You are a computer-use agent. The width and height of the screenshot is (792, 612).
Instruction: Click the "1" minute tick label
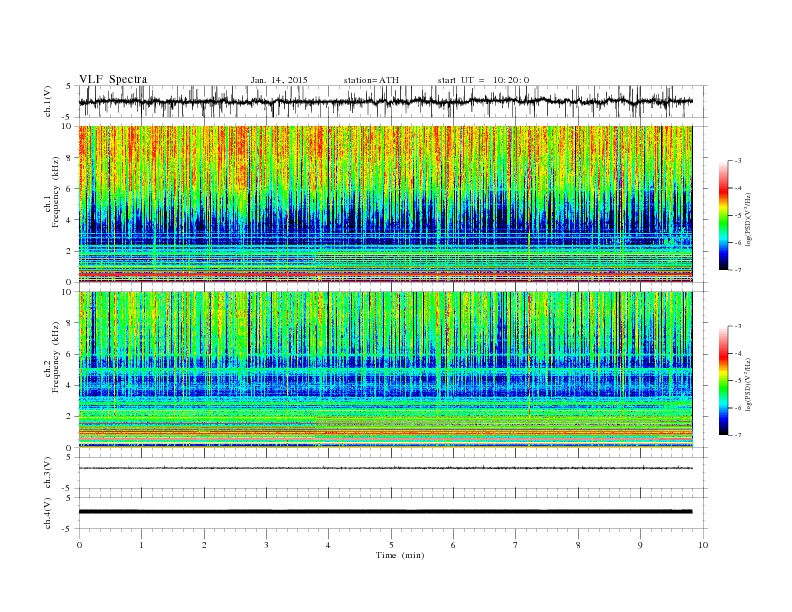[x=141, y=545]
